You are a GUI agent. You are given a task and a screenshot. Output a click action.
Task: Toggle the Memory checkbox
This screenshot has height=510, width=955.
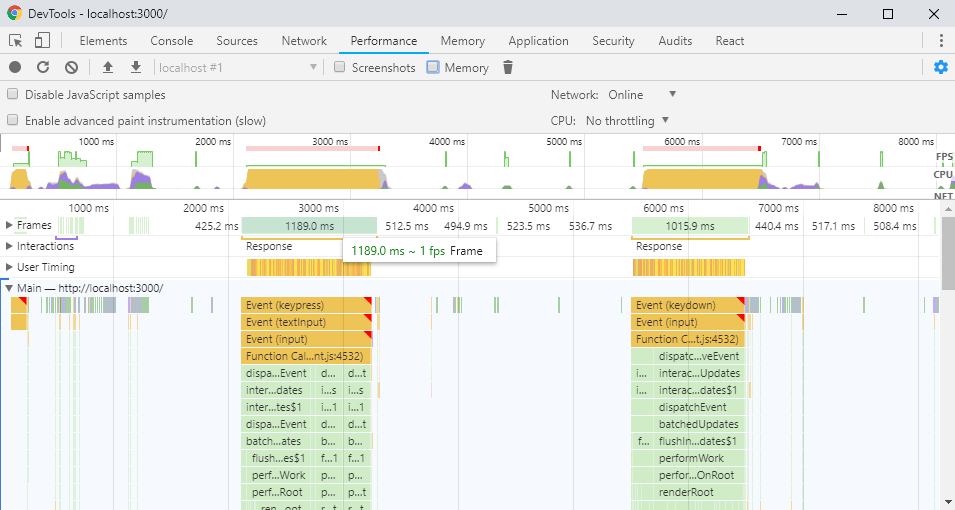tap(433, 68)
